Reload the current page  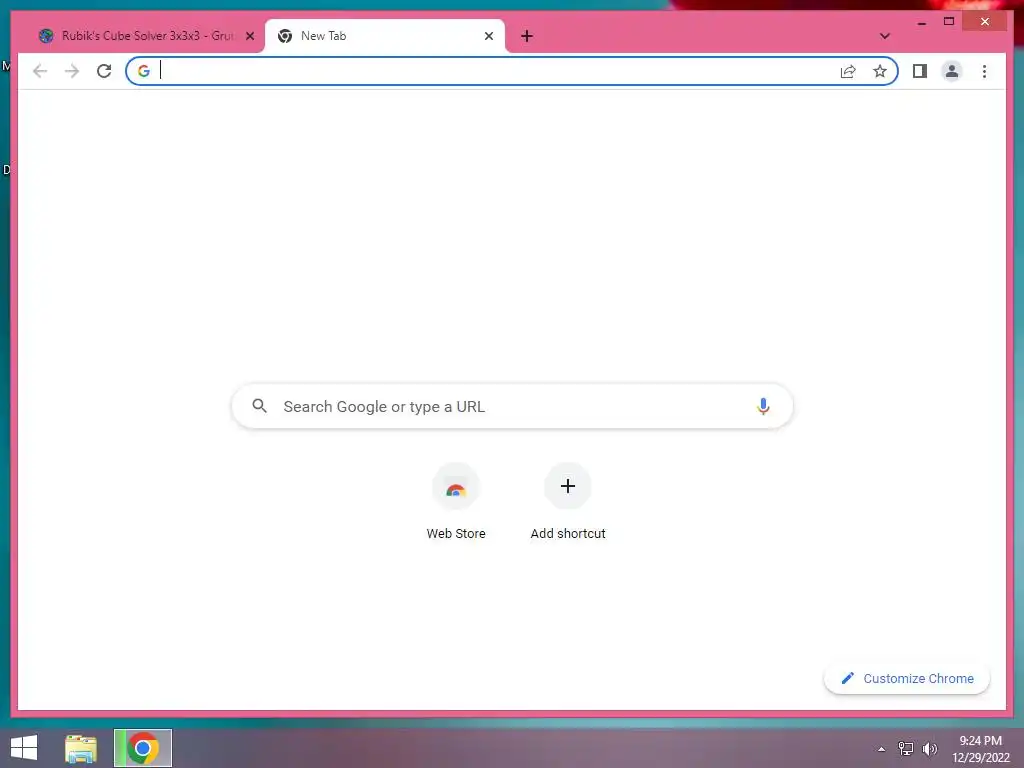coord(104,71)
